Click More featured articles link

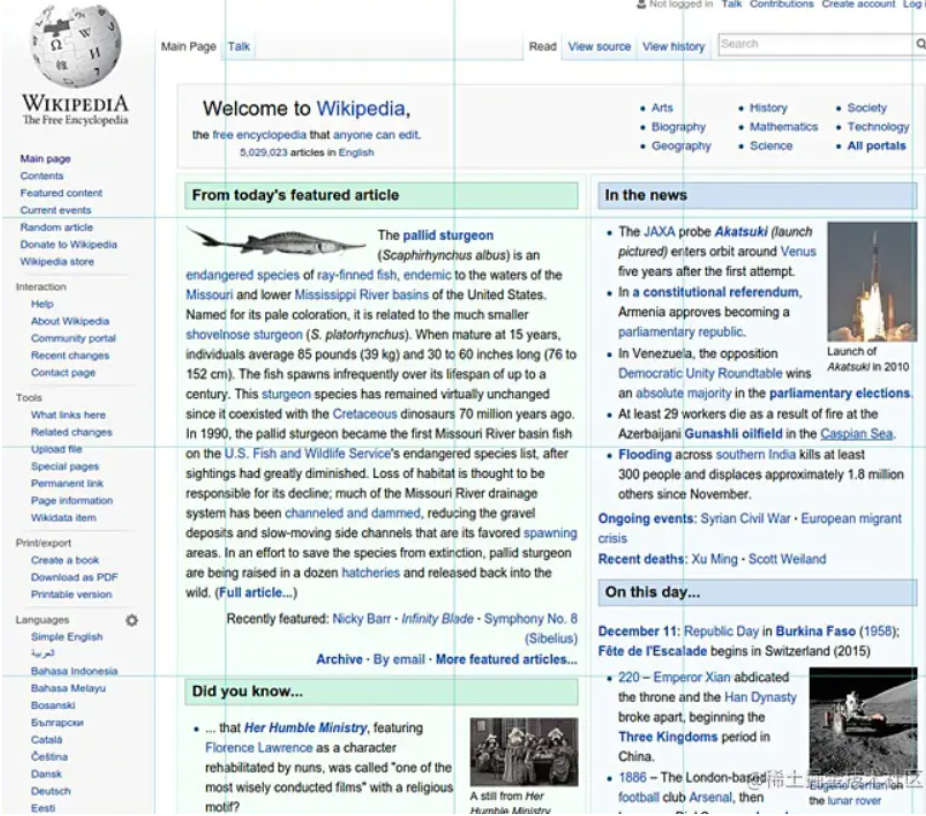click(x=506, y=660)
